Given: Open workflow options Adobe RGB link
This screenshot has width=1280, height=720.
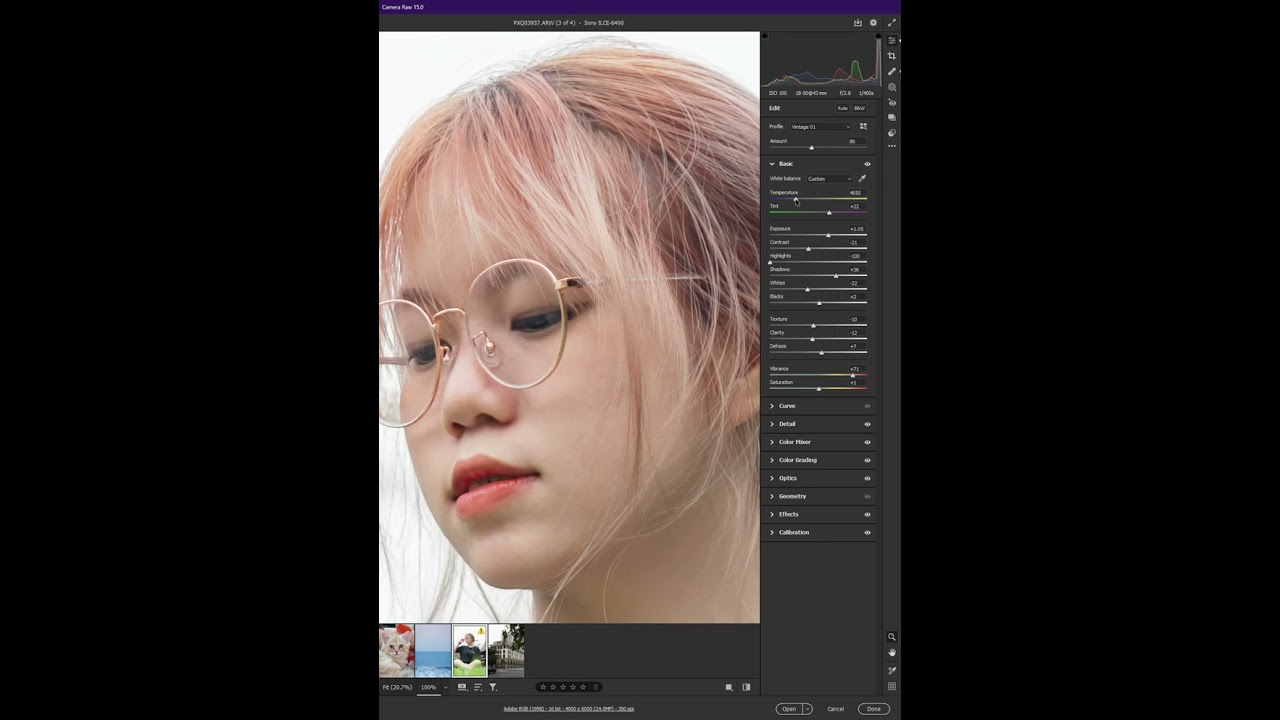Looking at the screenshot, I should click(568, 709).
